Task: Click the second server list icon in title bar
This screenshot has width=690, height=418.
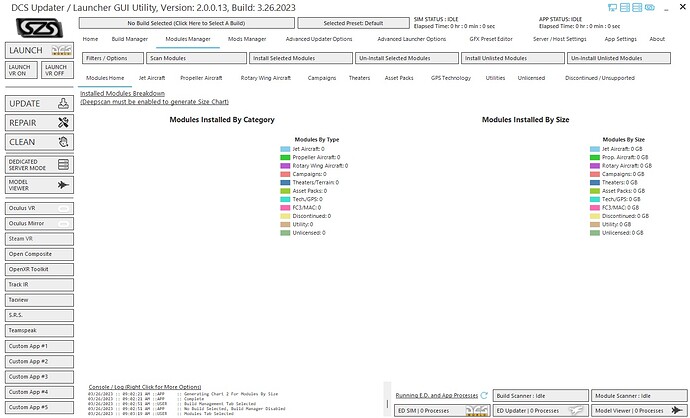Action: 637,7
